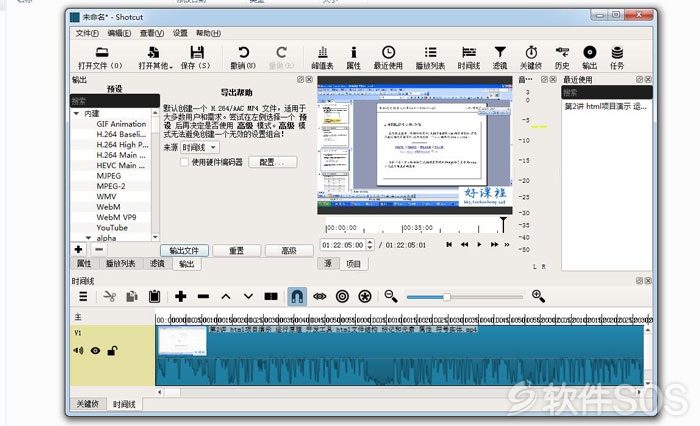Open the timeline hamburger menu
This screenshot has height=426, width=700.
click(83, 297)
